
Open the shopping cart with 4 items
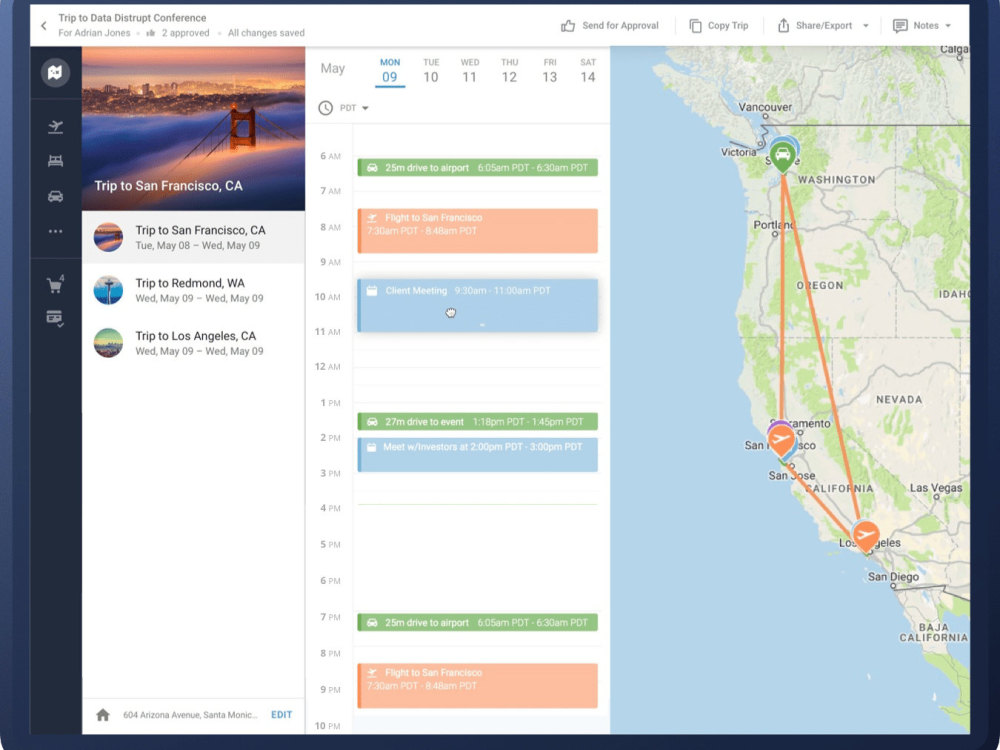[x=55, y=284]
